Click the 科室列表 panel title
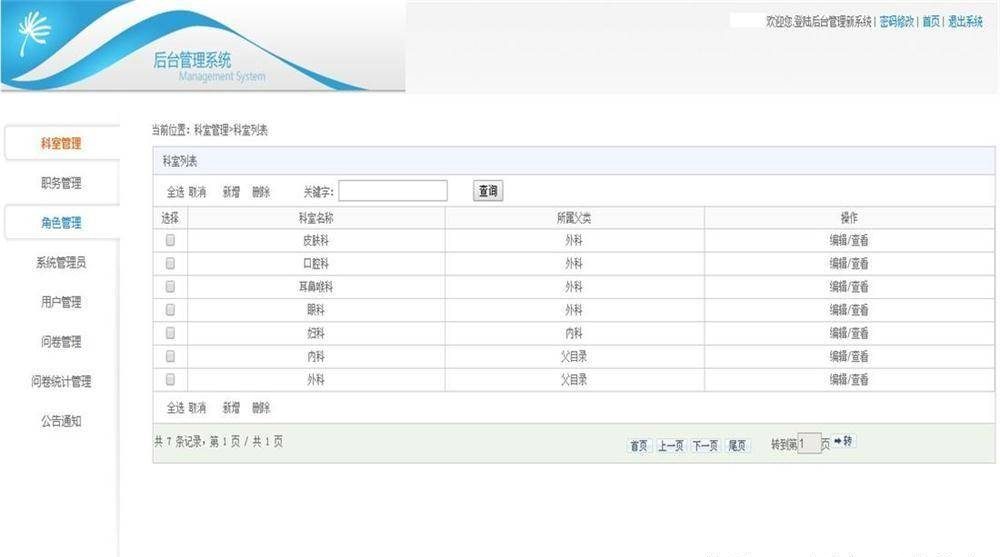Screen dimensions: 1000x557 180,161
